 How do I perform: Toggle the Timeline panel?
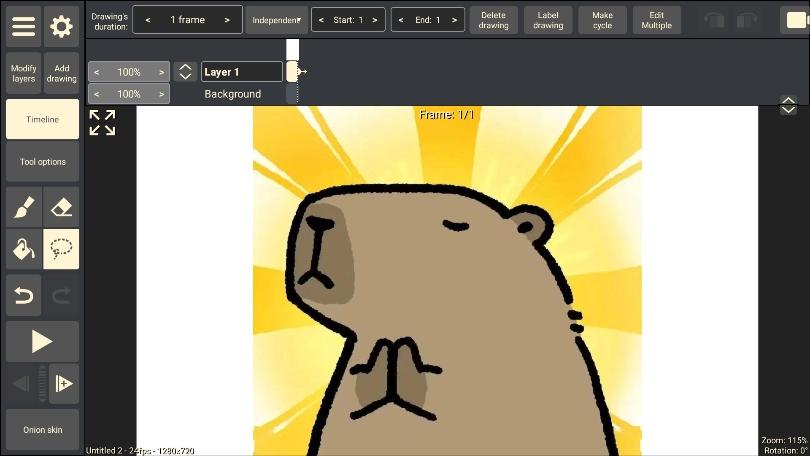pyautogui.click(x=42, y=119)
